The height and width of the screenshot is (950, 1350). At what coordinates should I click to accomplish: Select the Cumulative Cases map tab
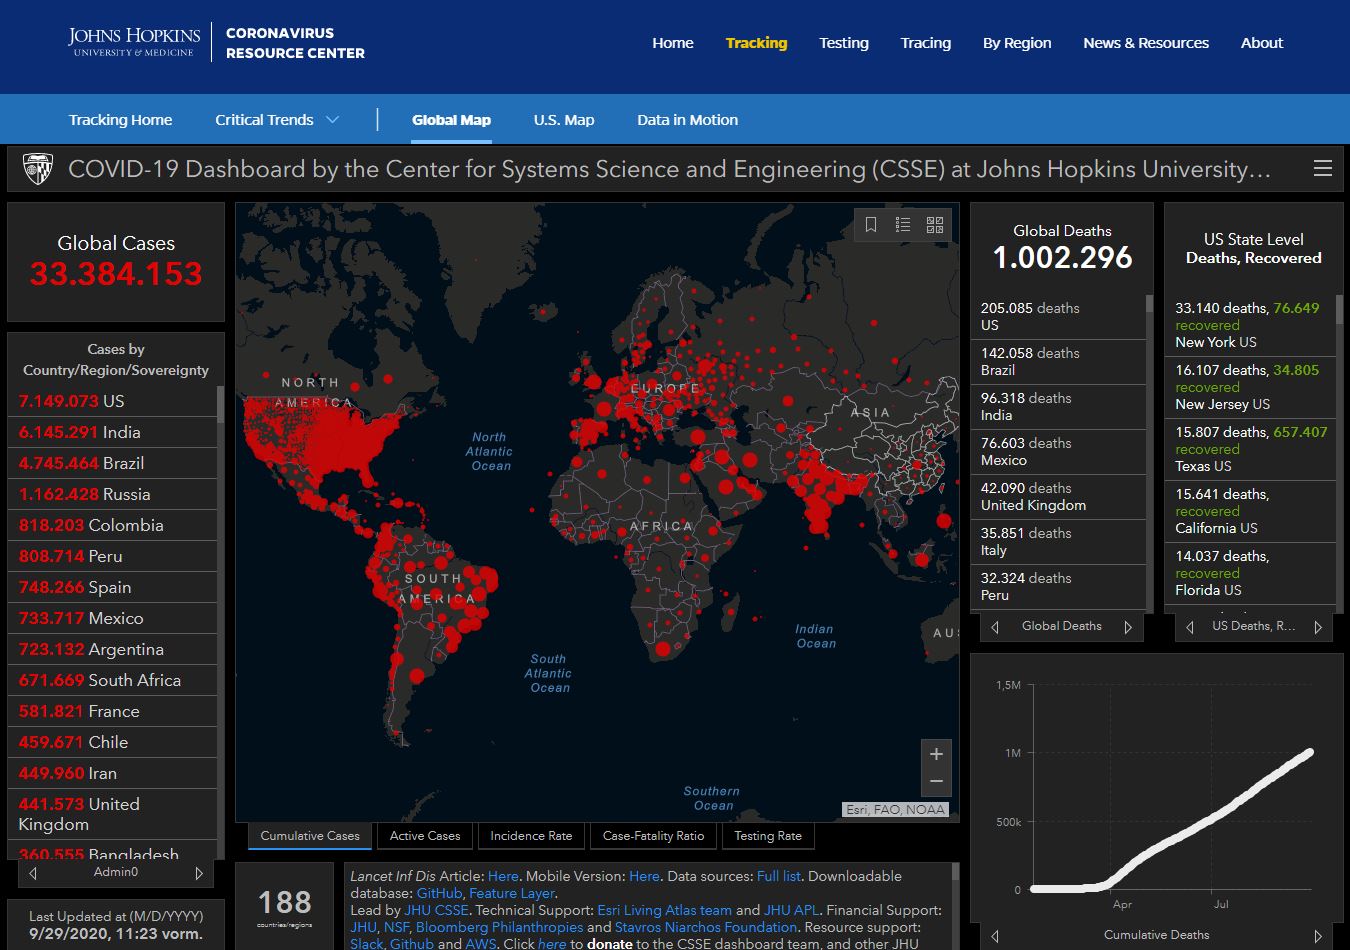click(x=310, y=836)
